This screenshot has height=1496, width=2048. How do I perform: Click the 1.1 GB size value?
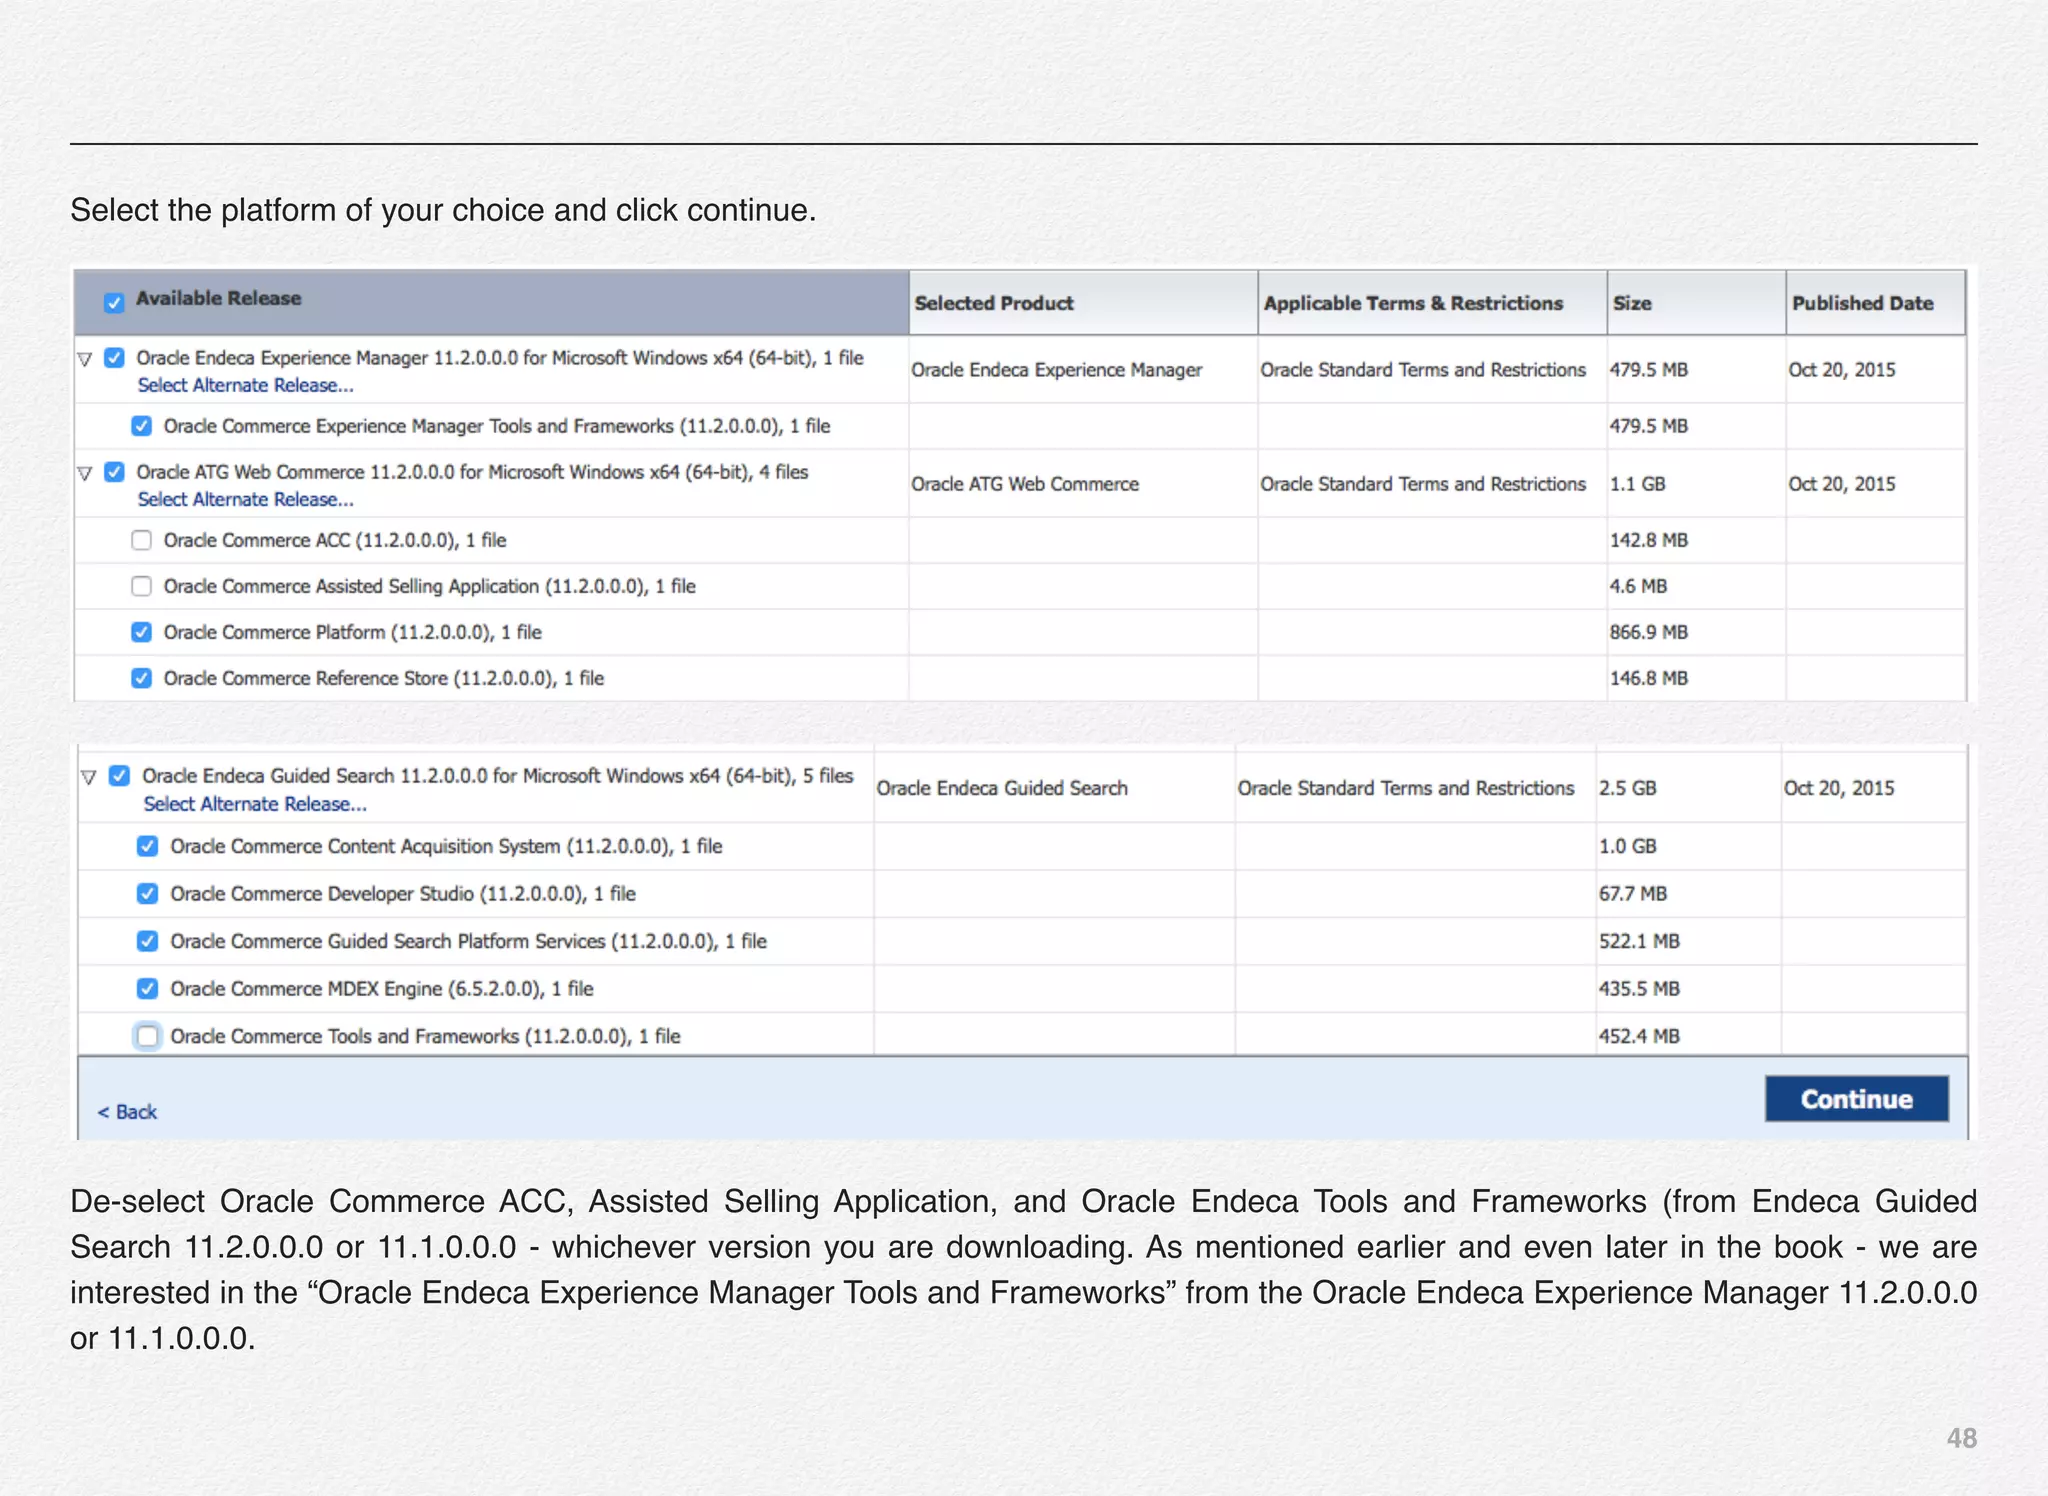point(1637,484)
